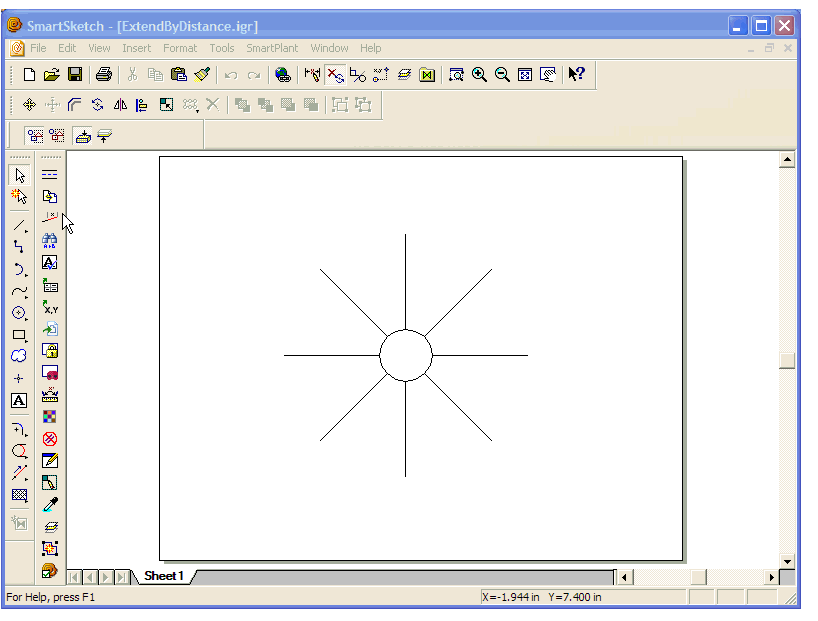Screen dimensions: 818x621
Task: Click the horizontal scrollbar thumb
Action: click(x=699, y=577)
